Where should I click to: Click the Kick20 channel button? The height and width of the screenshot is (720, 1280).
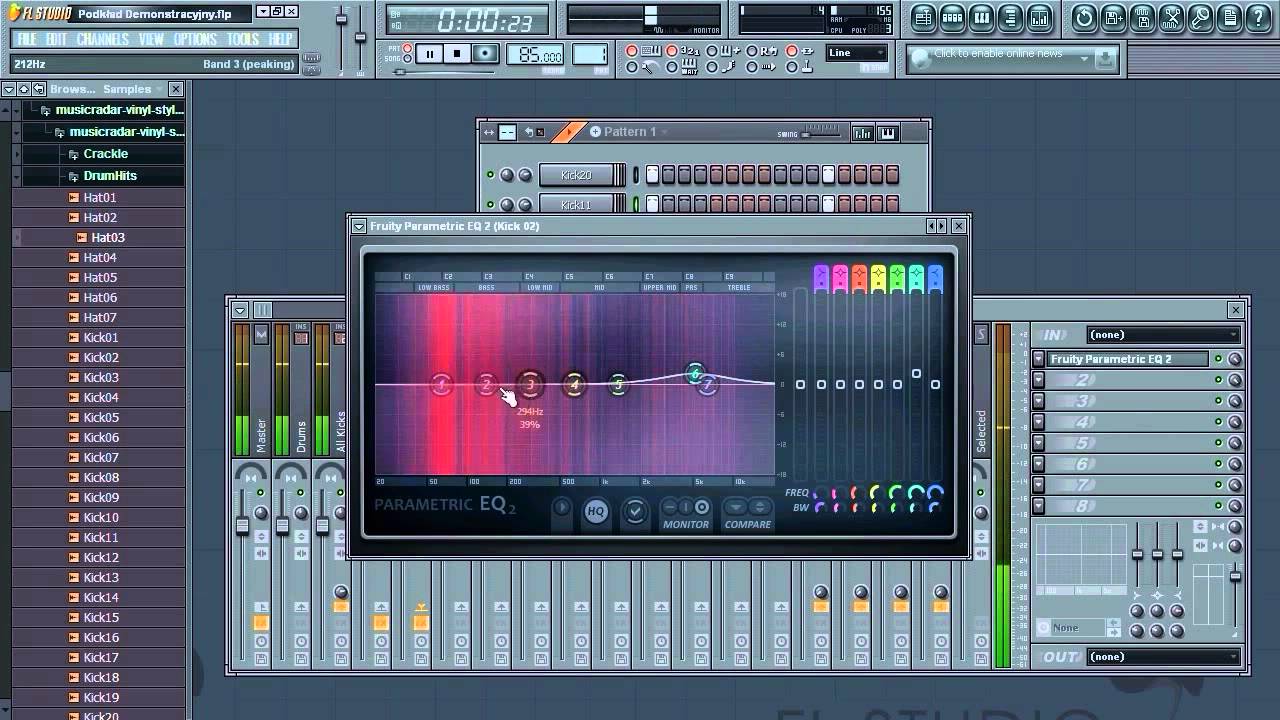point(576,175)
